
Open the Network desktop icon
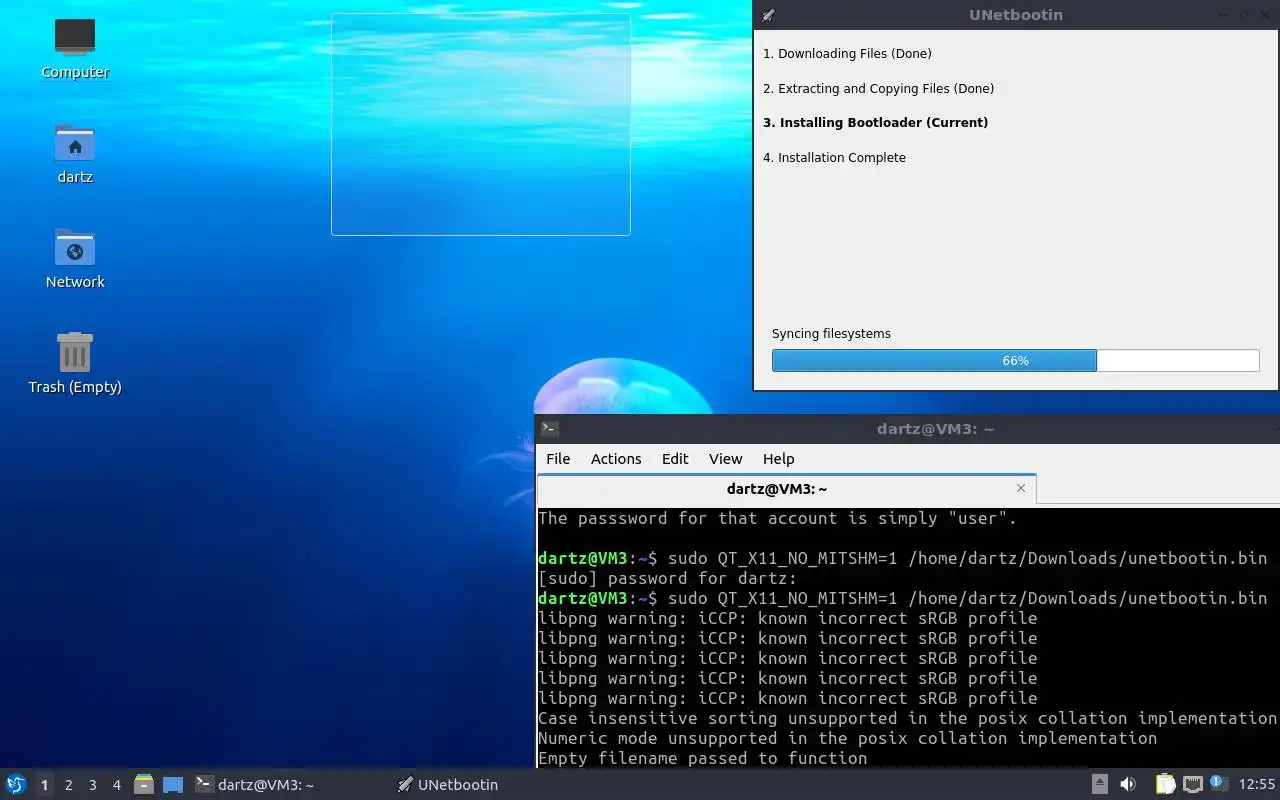pos(75,258)
